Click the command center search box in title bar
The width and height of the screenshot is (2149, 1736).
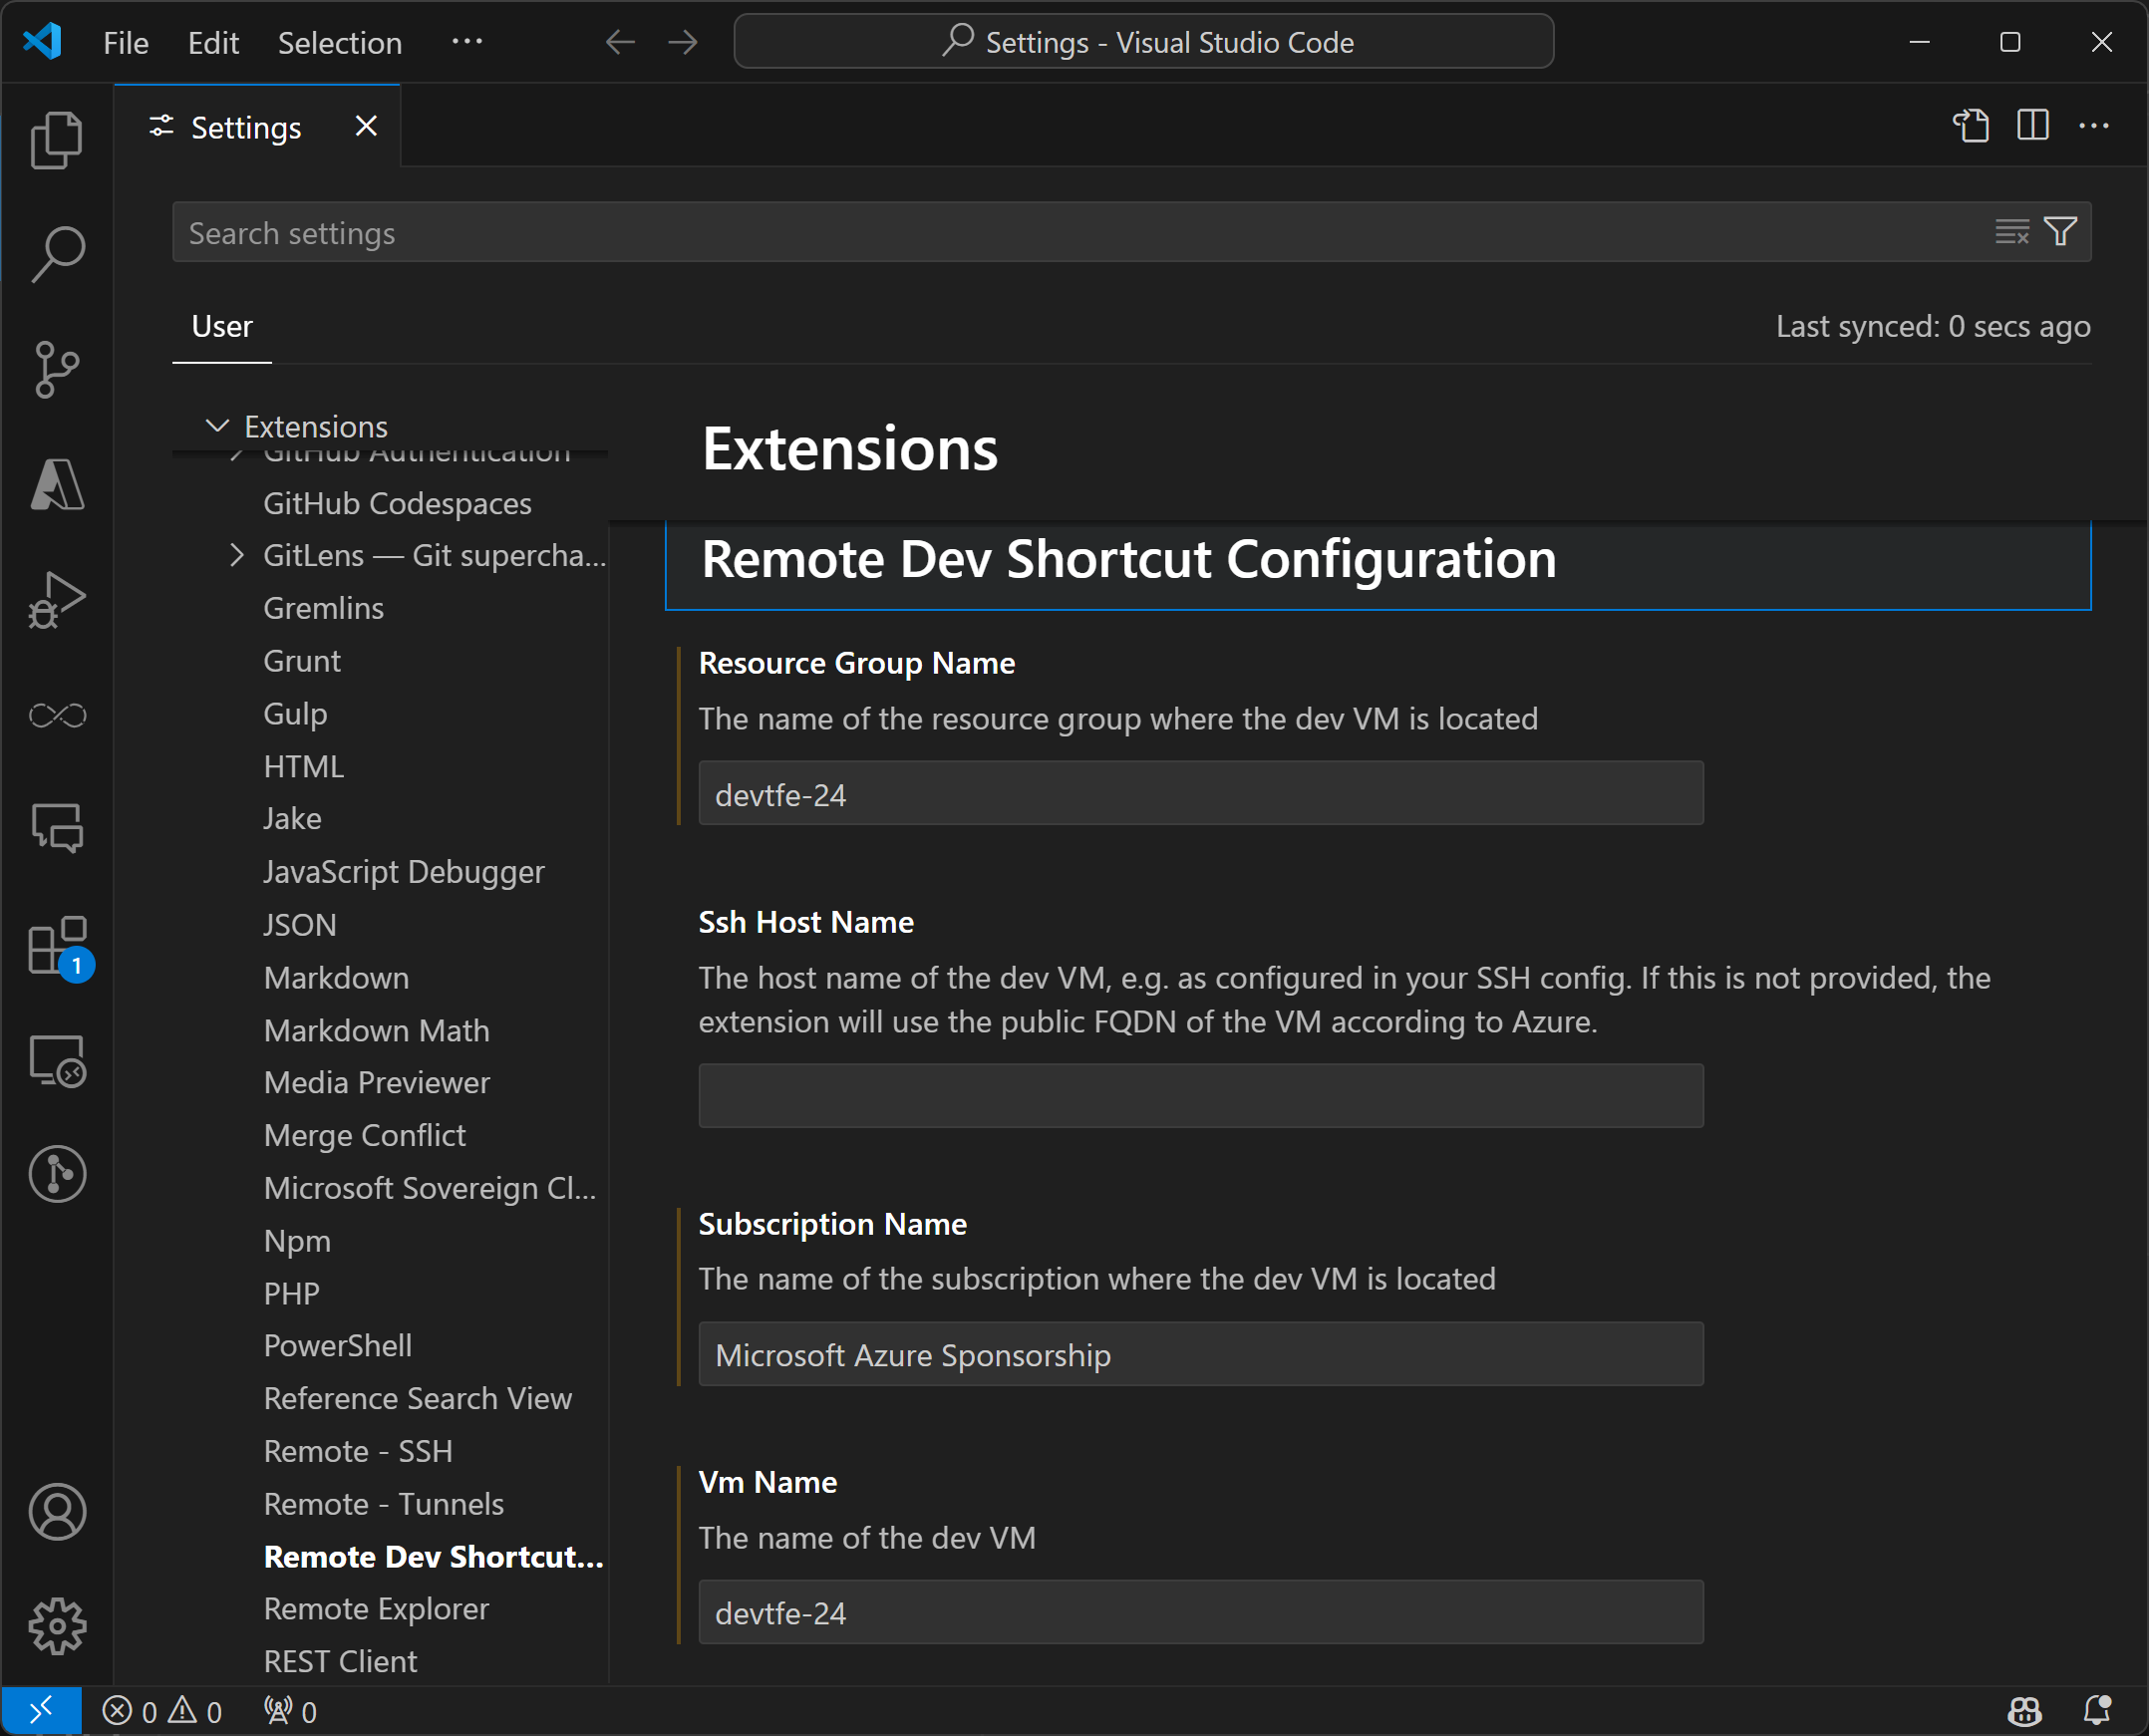coord(1143,42)
